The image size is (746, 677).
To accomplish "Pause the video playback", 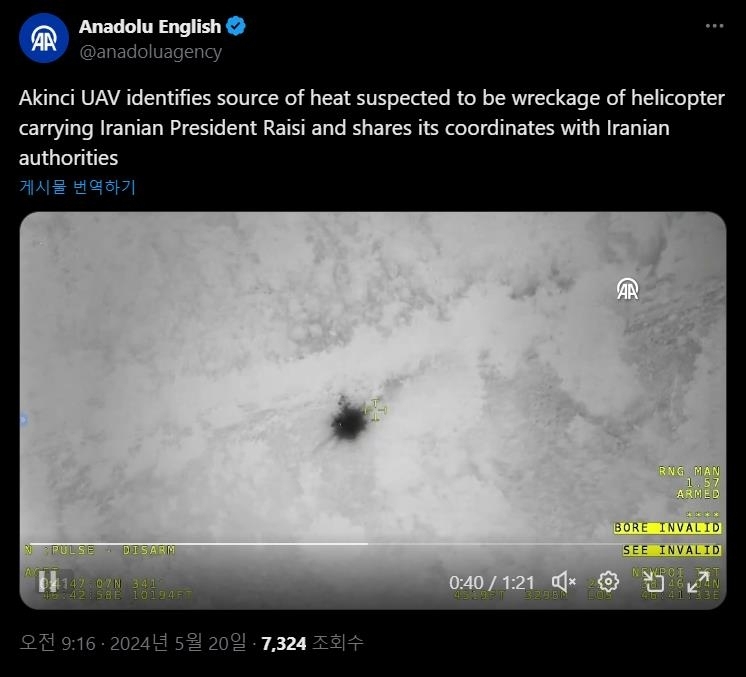I will point(48,581).
